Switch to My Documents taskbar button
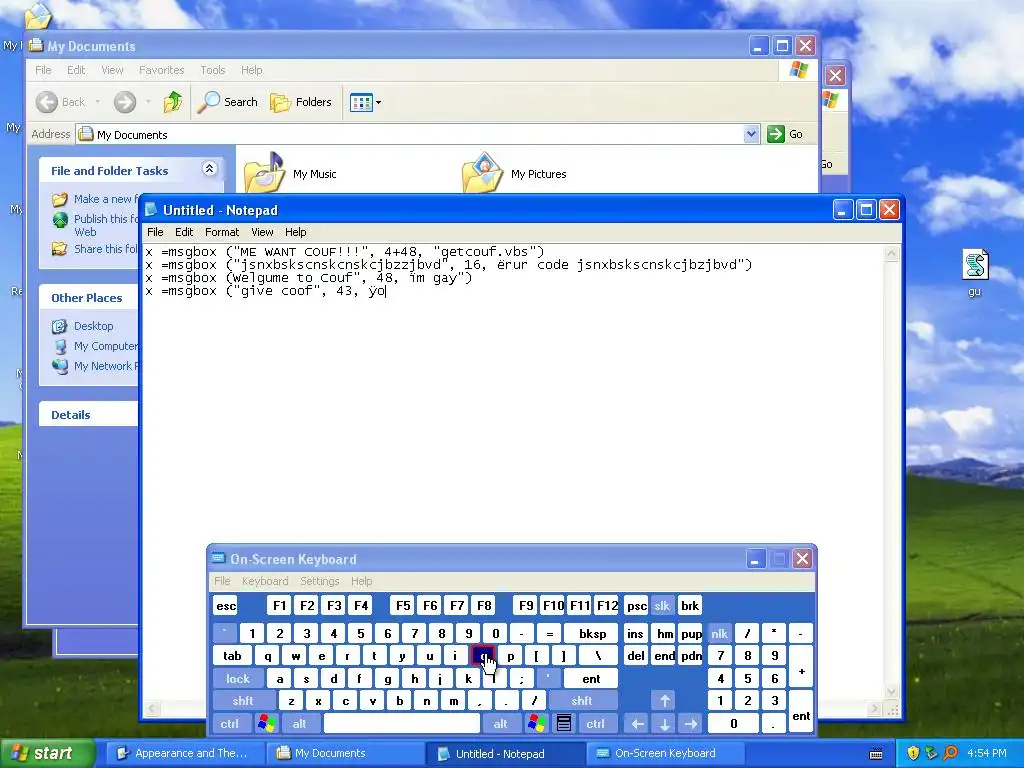1024x768 pixels. pos(343,753)
